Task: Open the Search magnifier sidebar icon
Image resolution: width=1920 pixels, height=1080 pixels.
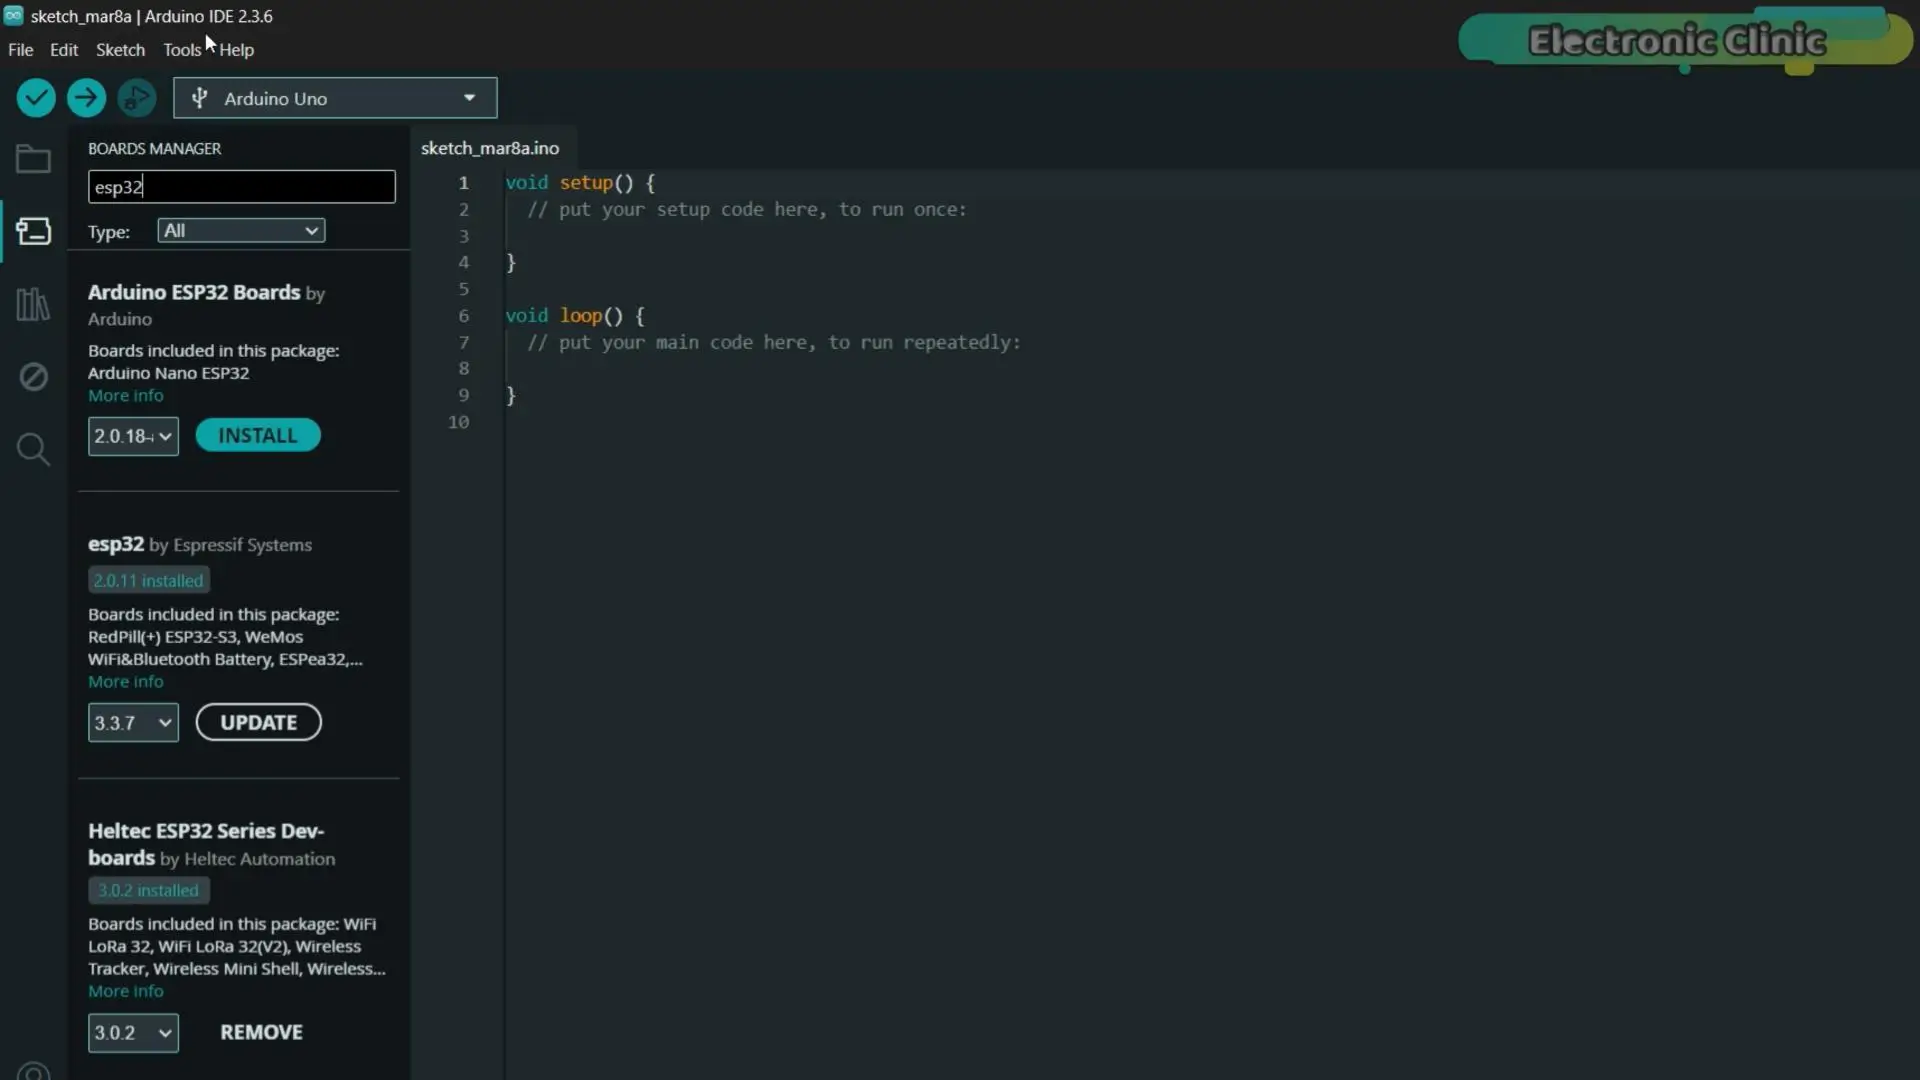Action: click(33, 449)
